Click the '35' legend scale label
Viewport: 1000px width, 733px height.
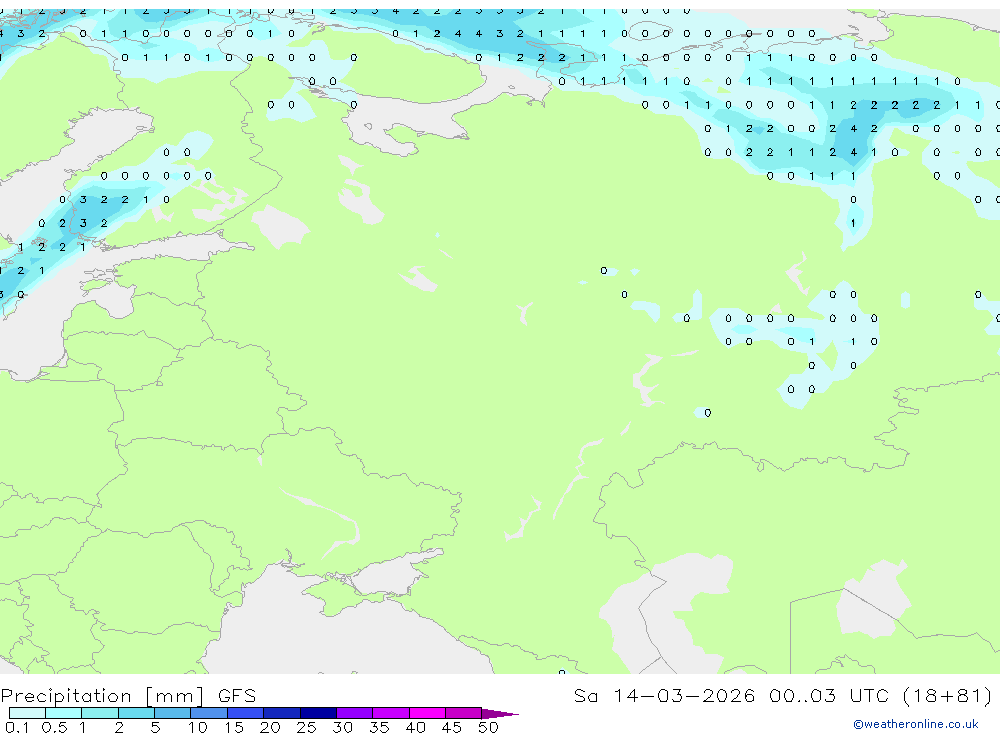pyautogui.click(x=379, y=727)
